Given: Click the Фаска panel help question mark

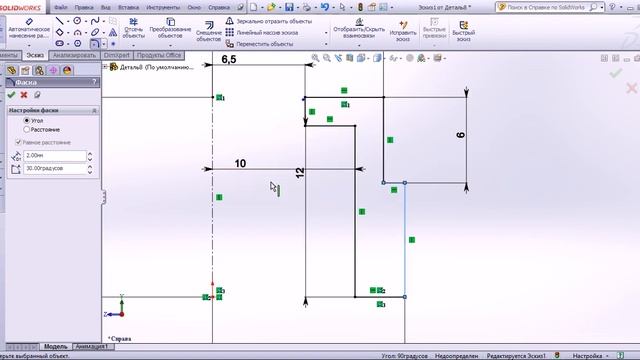Looking at the screenshot, I should point(94,82).
